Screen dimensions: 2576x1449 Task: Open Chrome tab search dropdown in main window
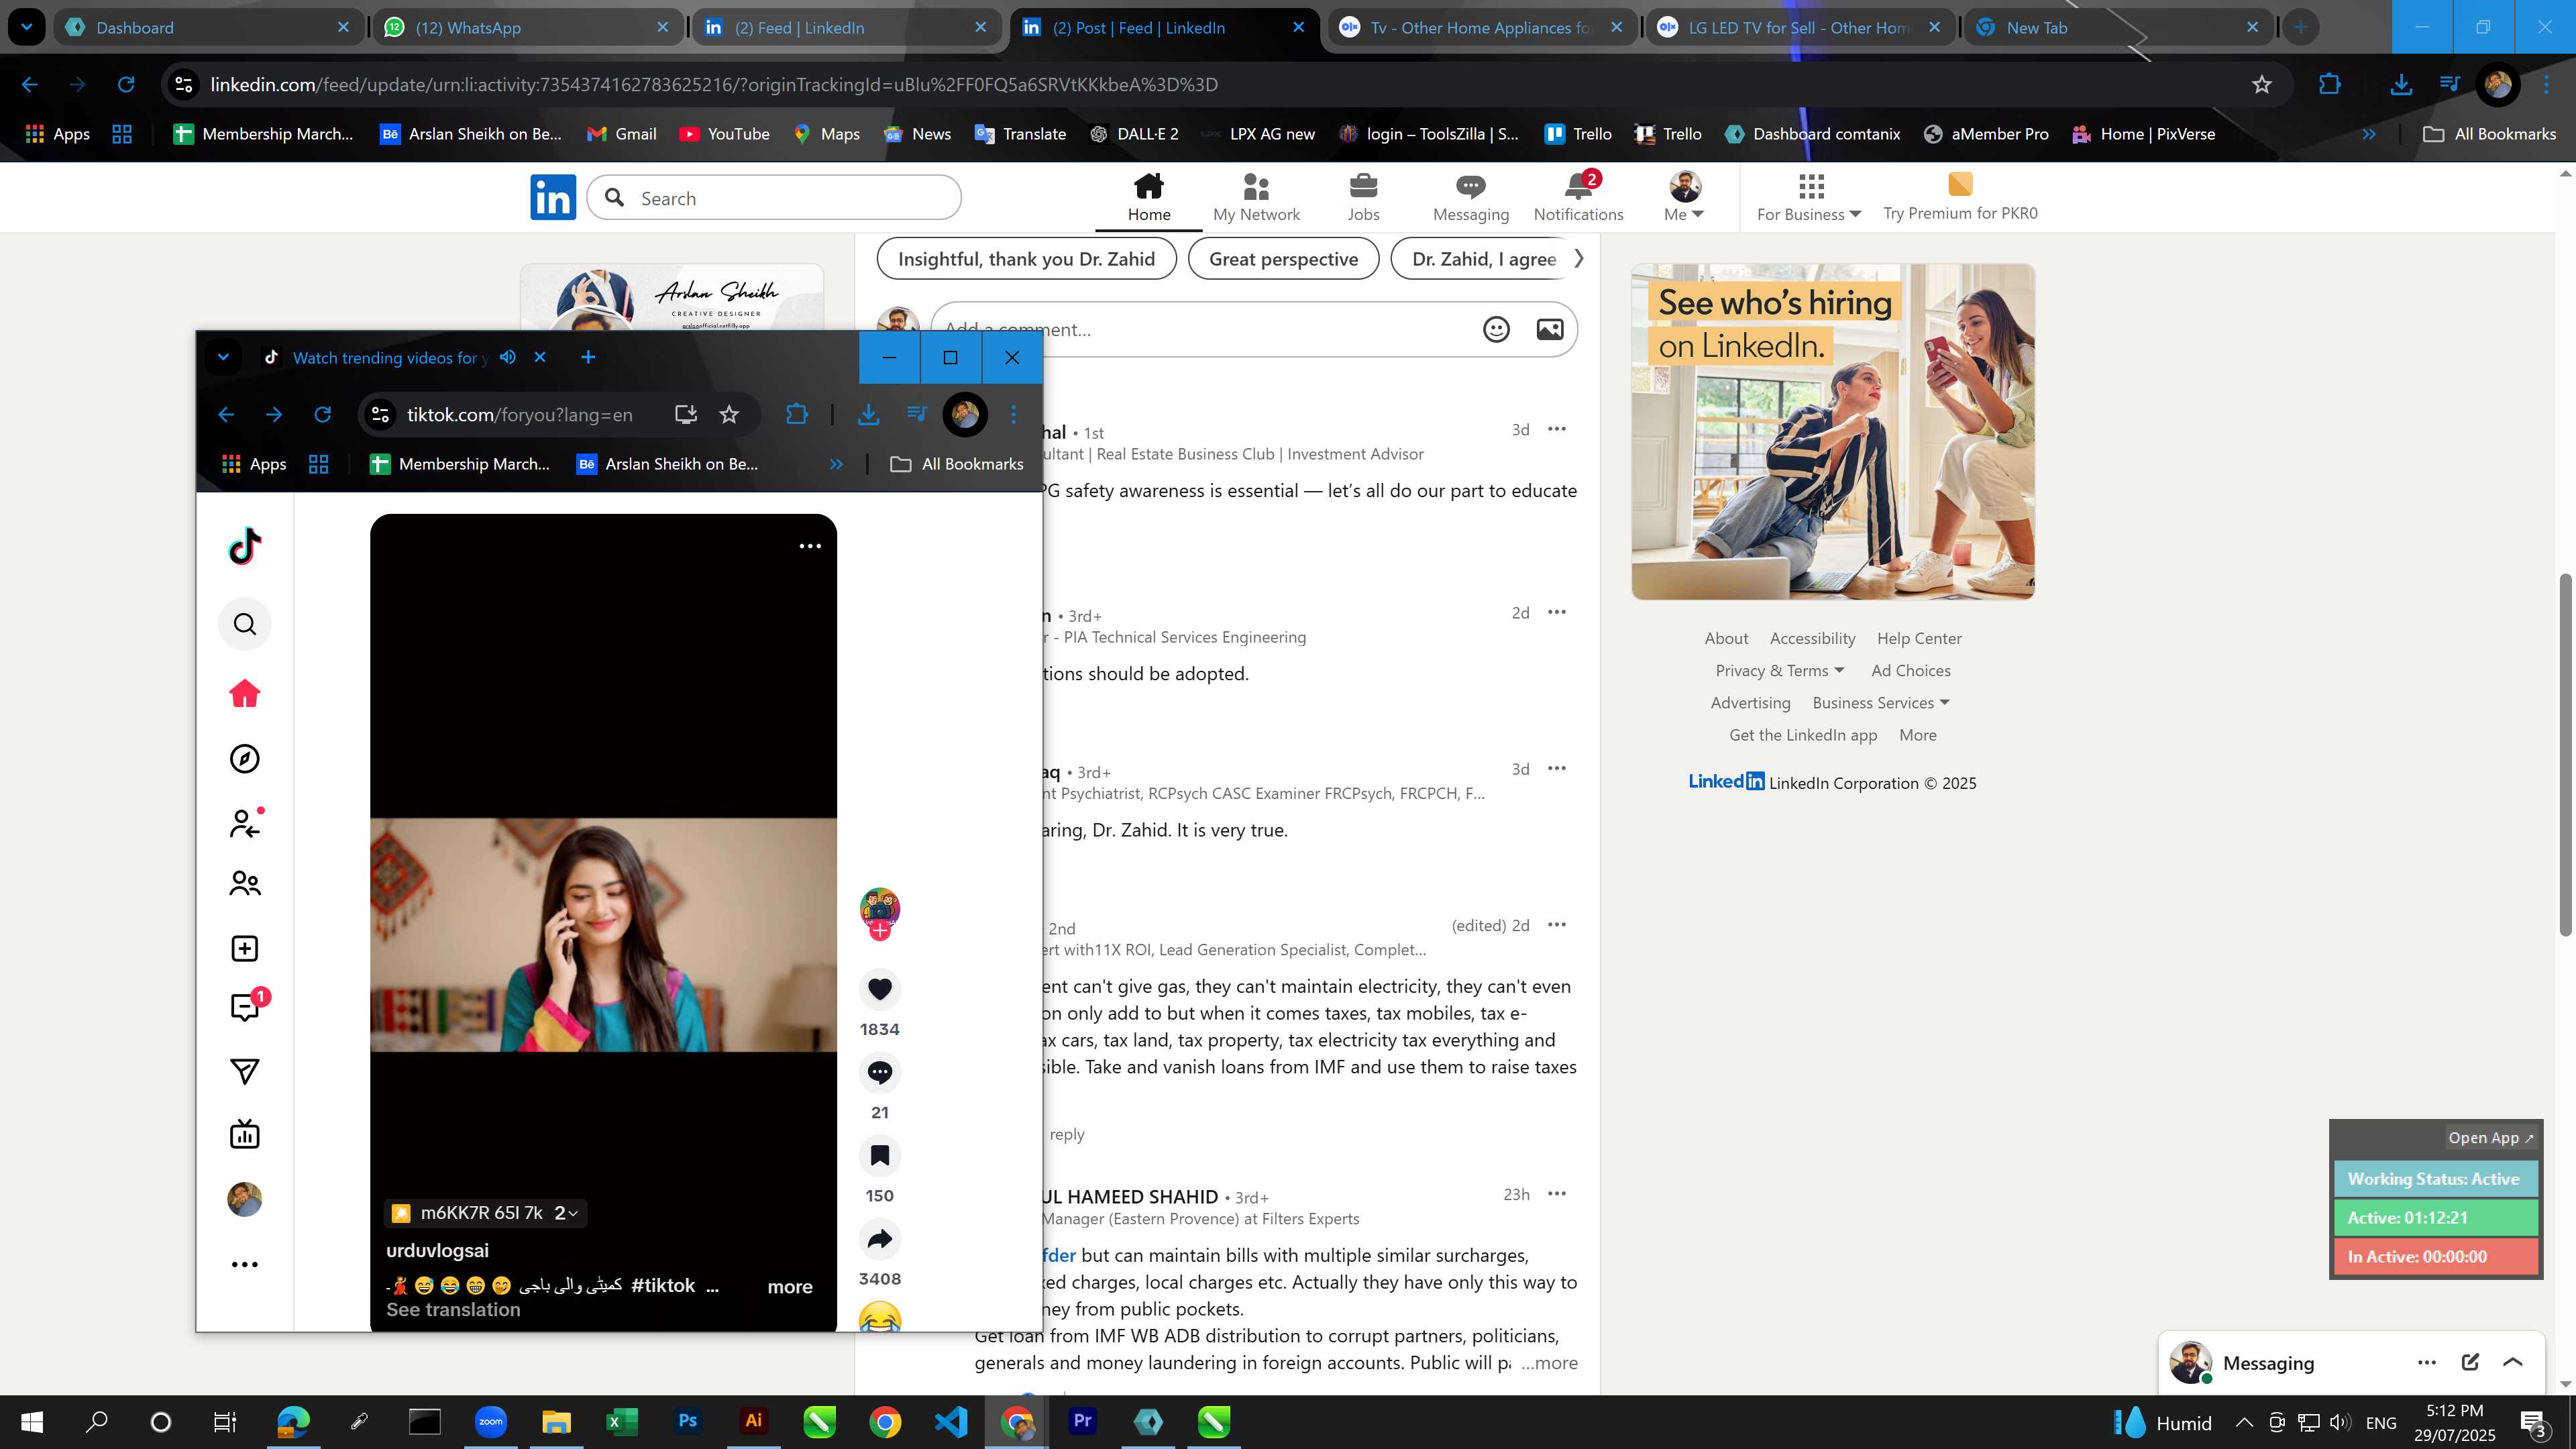(27, 27)
